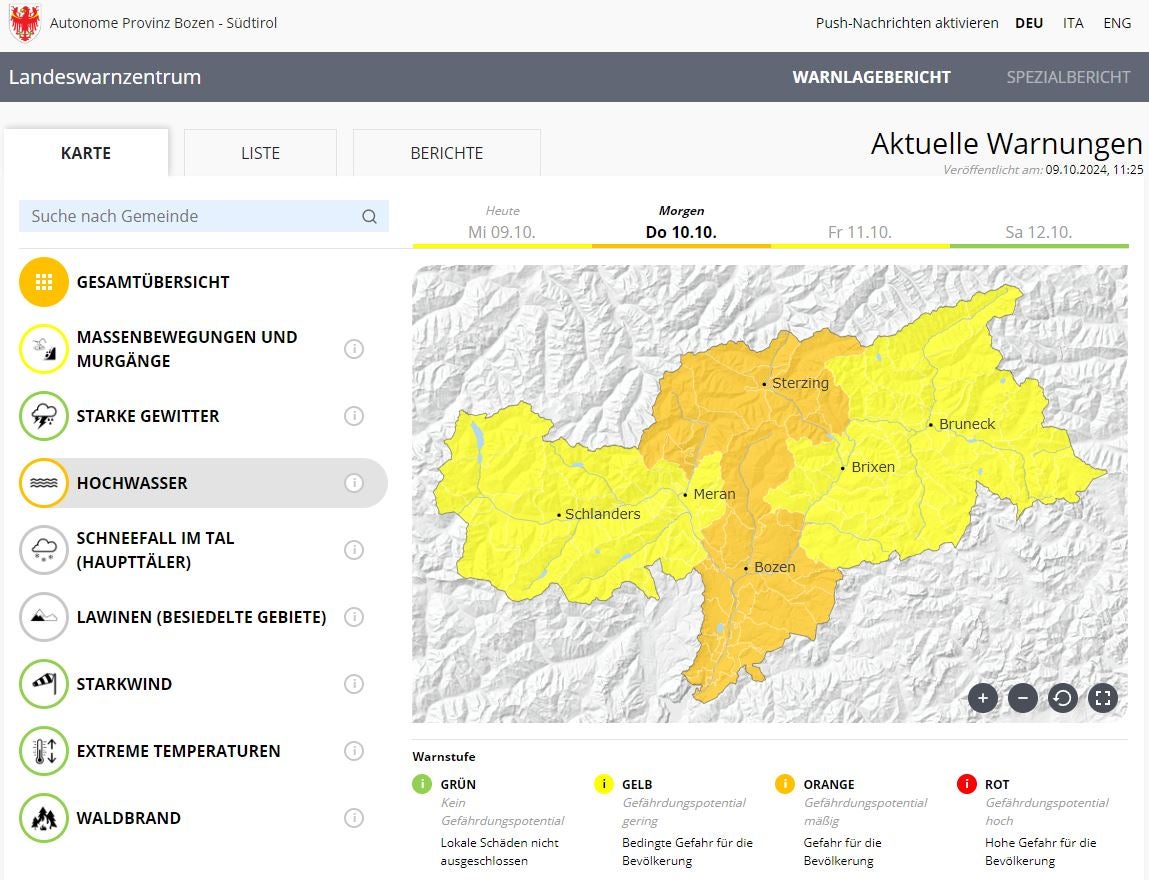Reset the map view
Viewport: 1149px width, 880px height.
[x=1062, y=698]
